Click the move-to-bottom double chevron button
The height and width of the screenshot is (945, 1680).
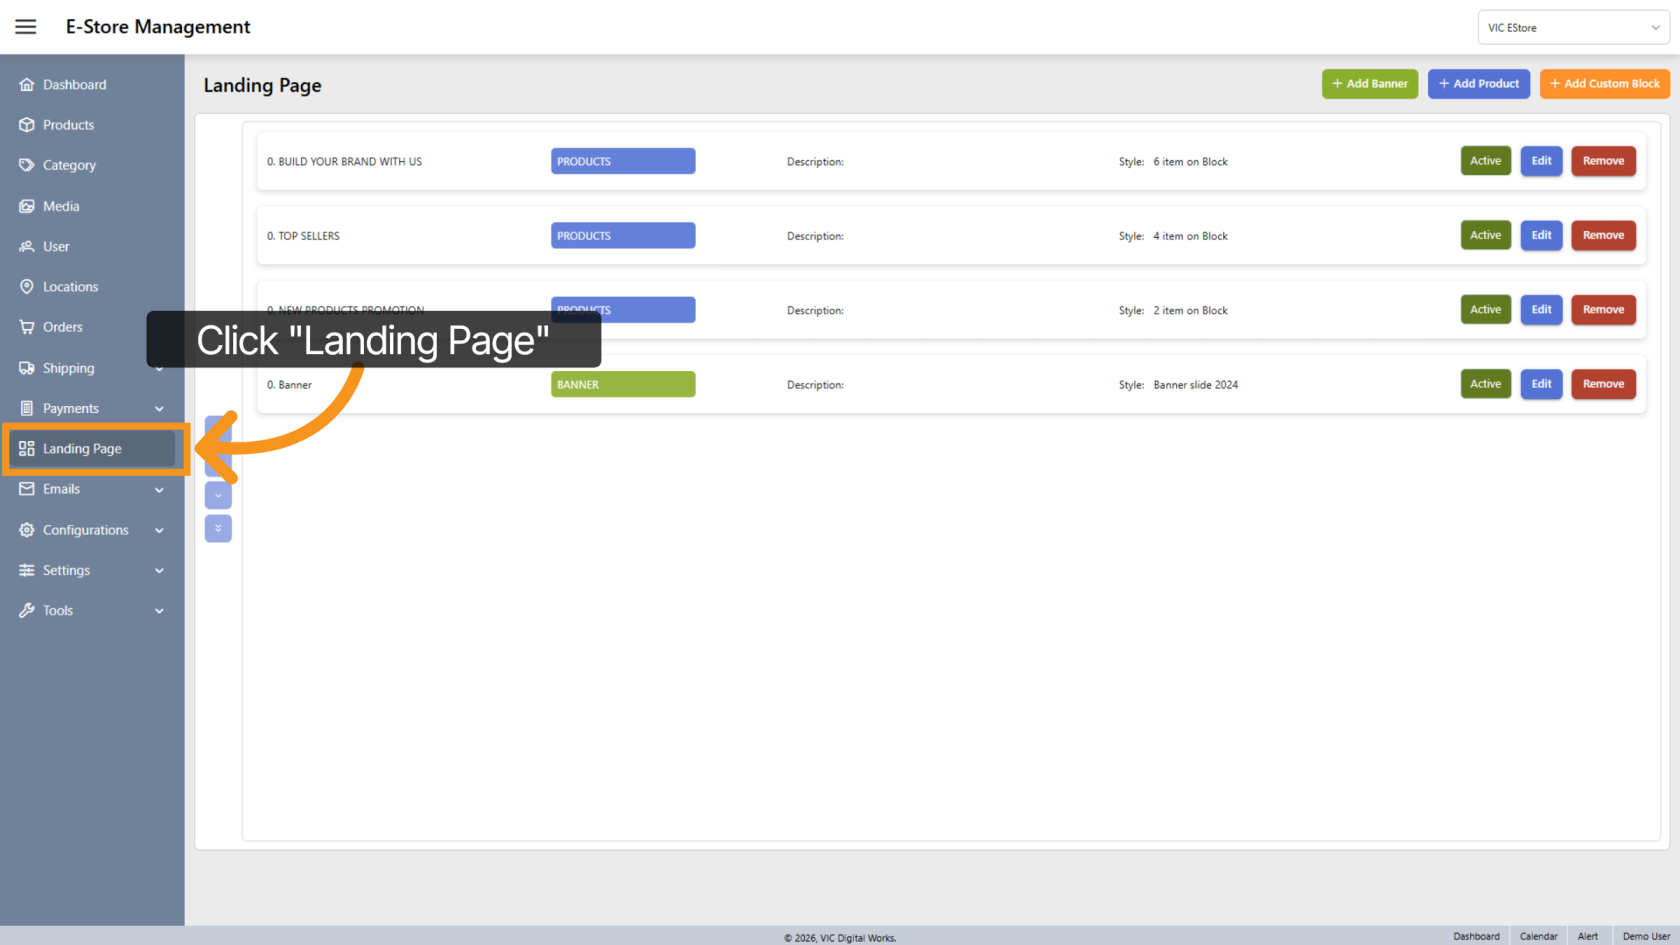[x=218, y=528]
